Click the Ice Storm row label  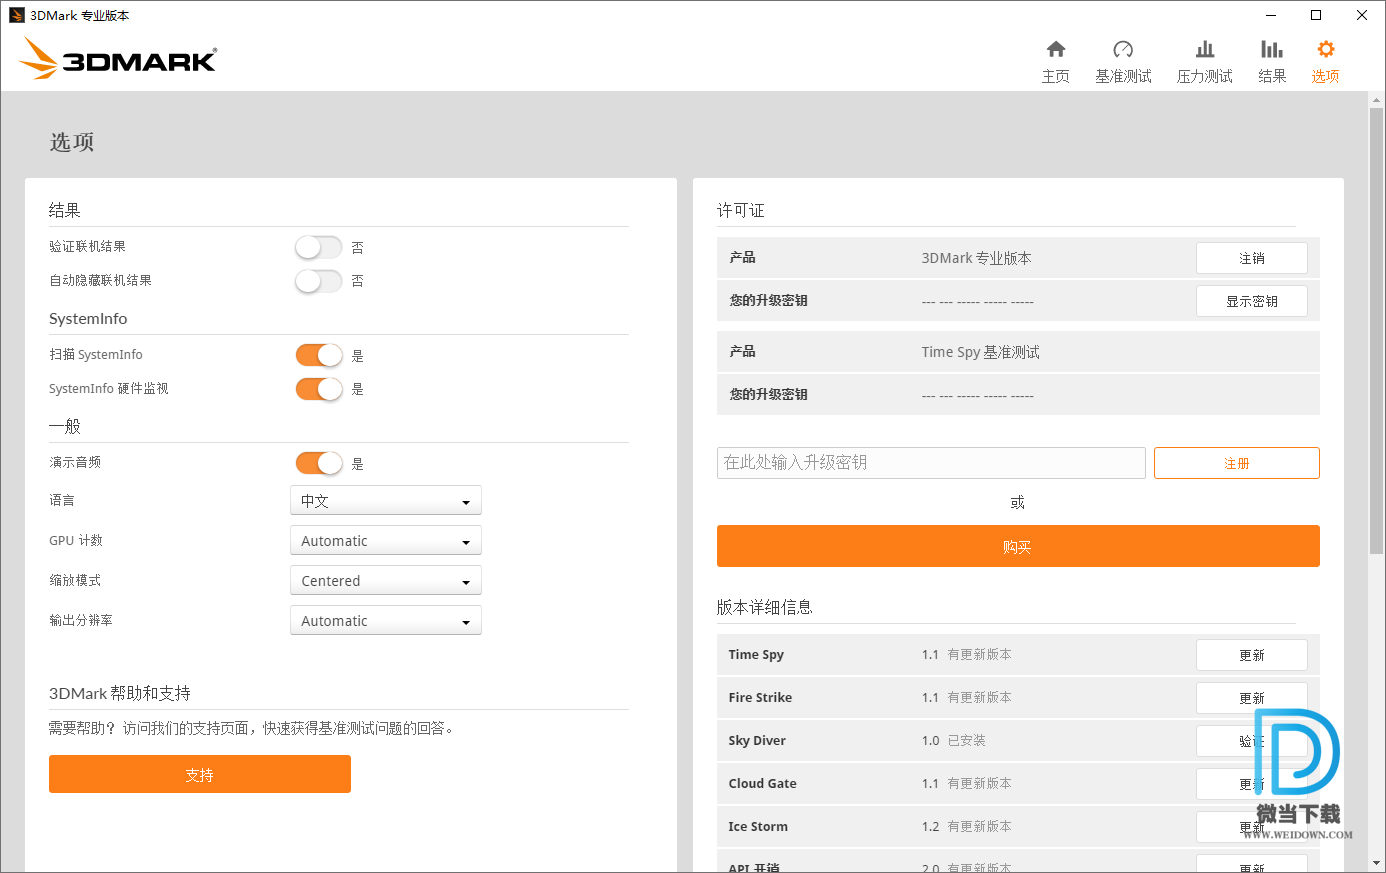click(x=758, y=827)
